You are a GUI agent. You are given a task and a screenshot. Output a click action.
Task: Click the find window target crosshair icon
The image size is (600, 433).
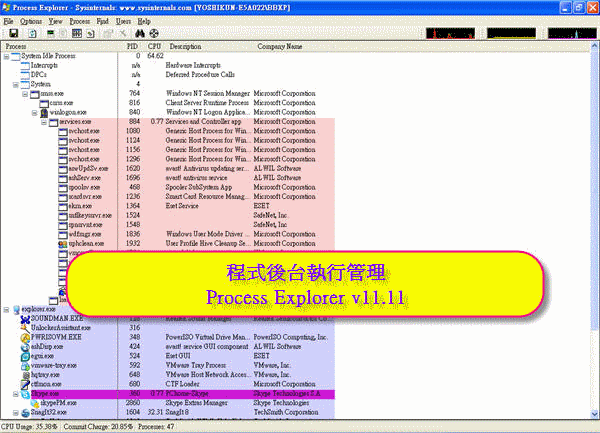click(155, 34)
